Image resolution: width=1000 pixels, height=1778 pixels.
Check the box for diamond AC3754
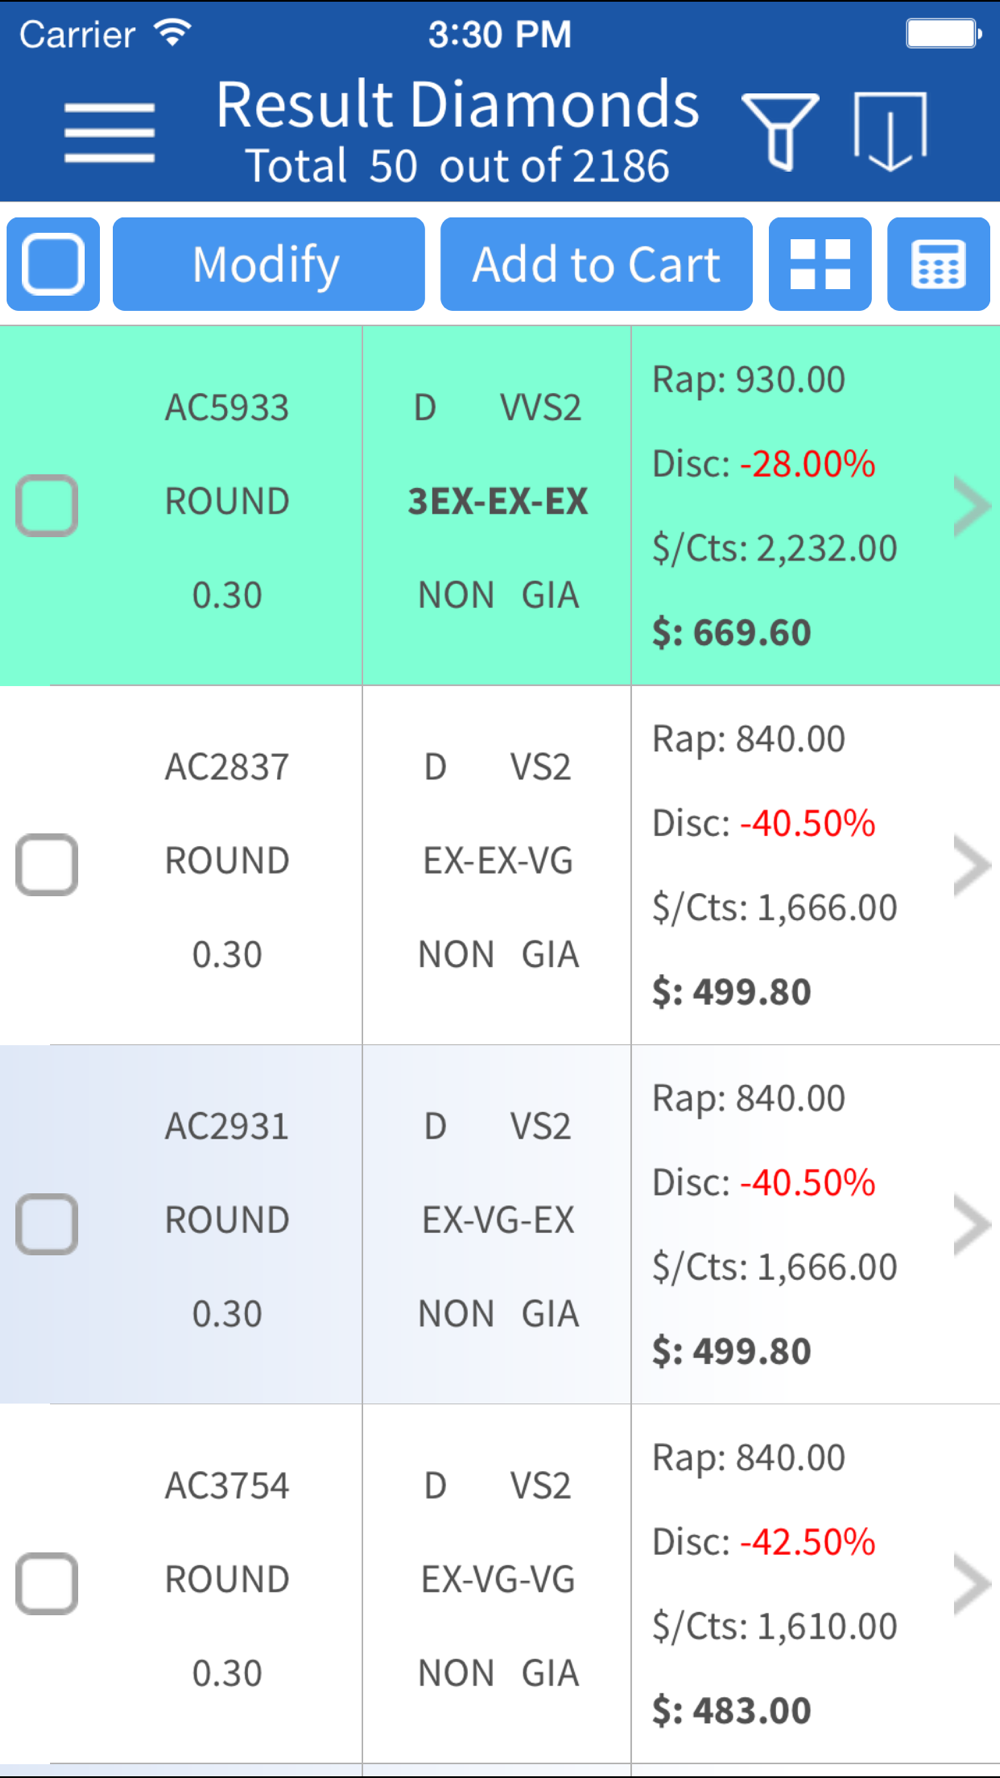click(47, 1583)
